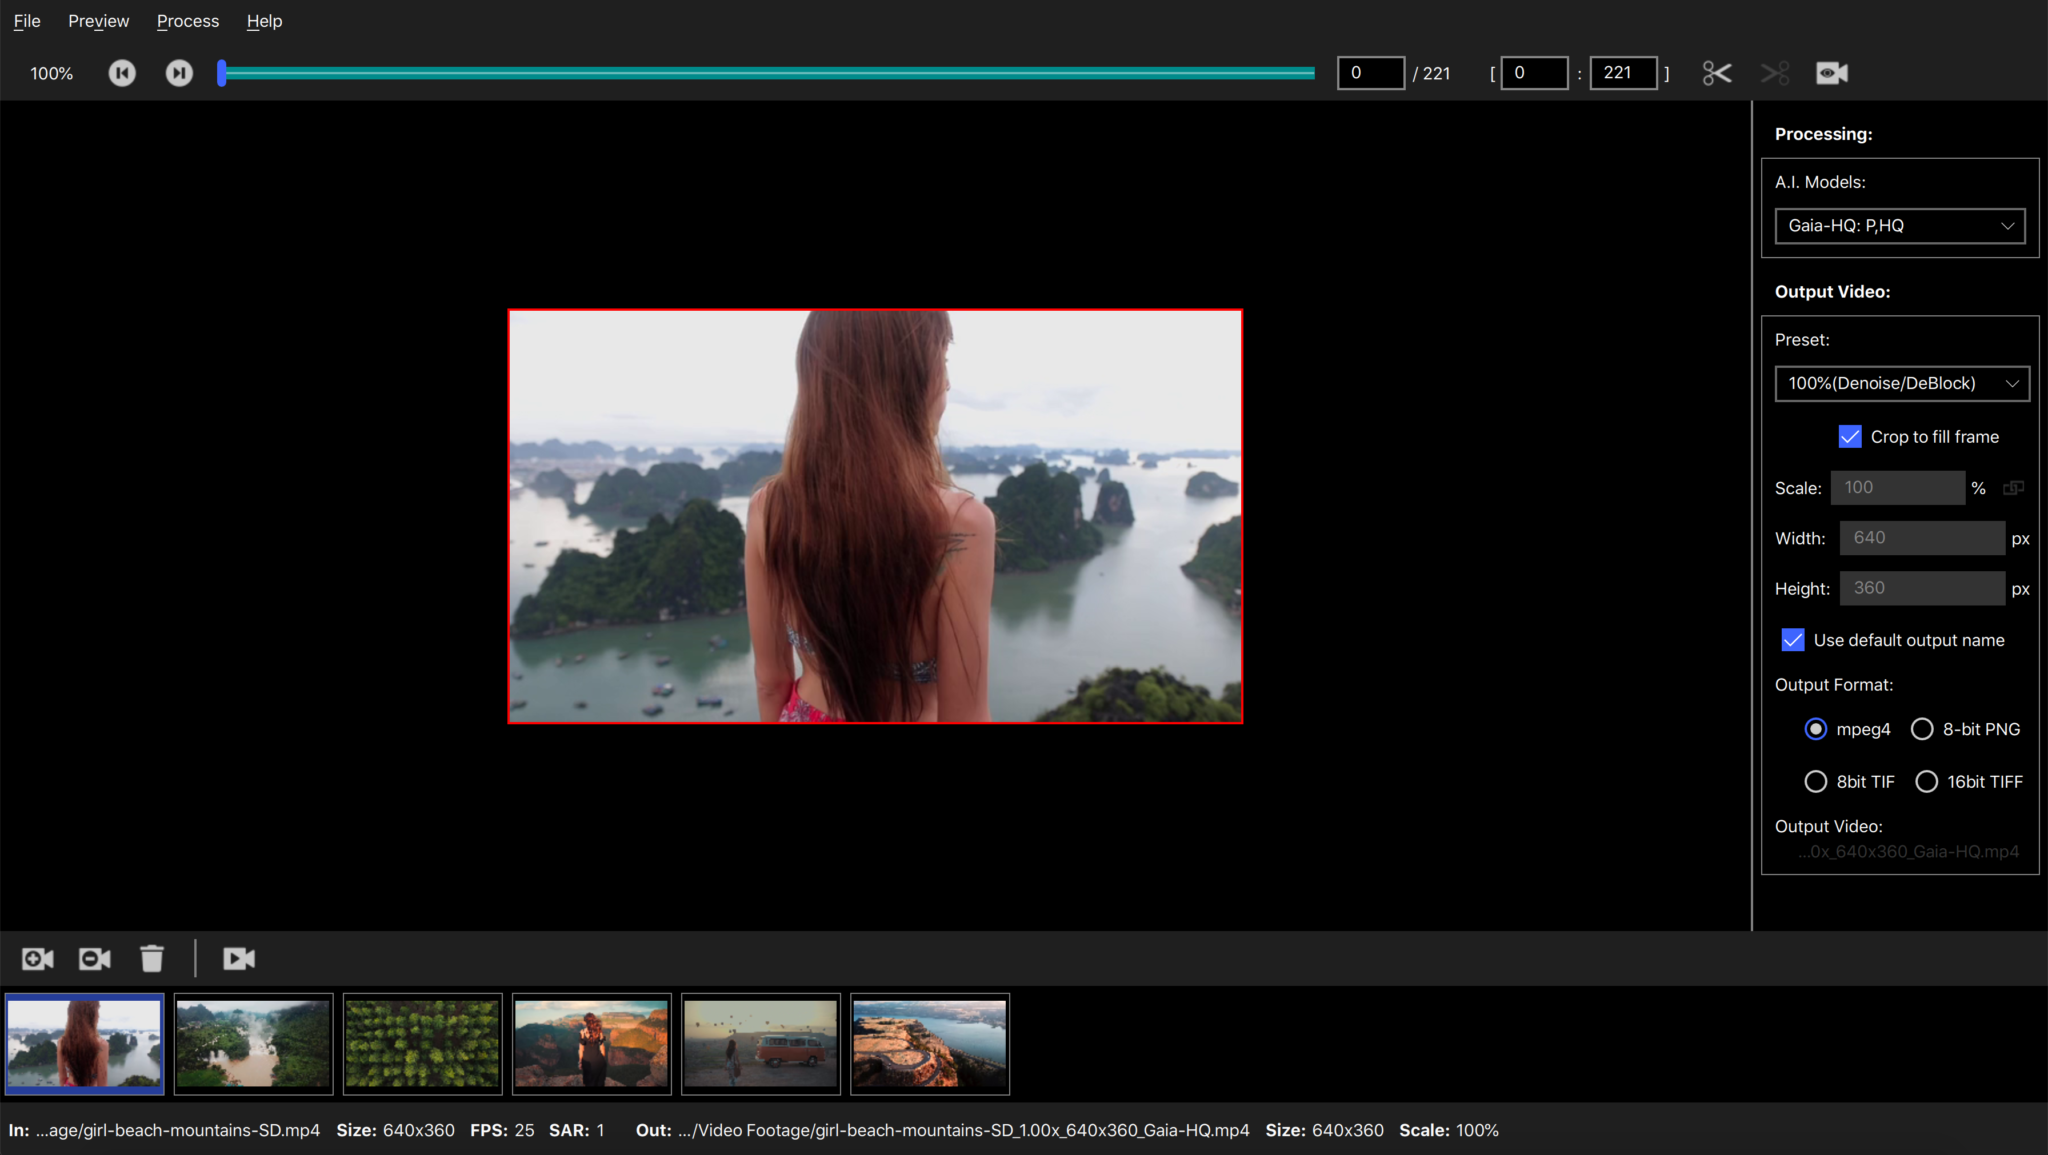
Task: Click the previous frame button
Action: (x=122, y=73)
